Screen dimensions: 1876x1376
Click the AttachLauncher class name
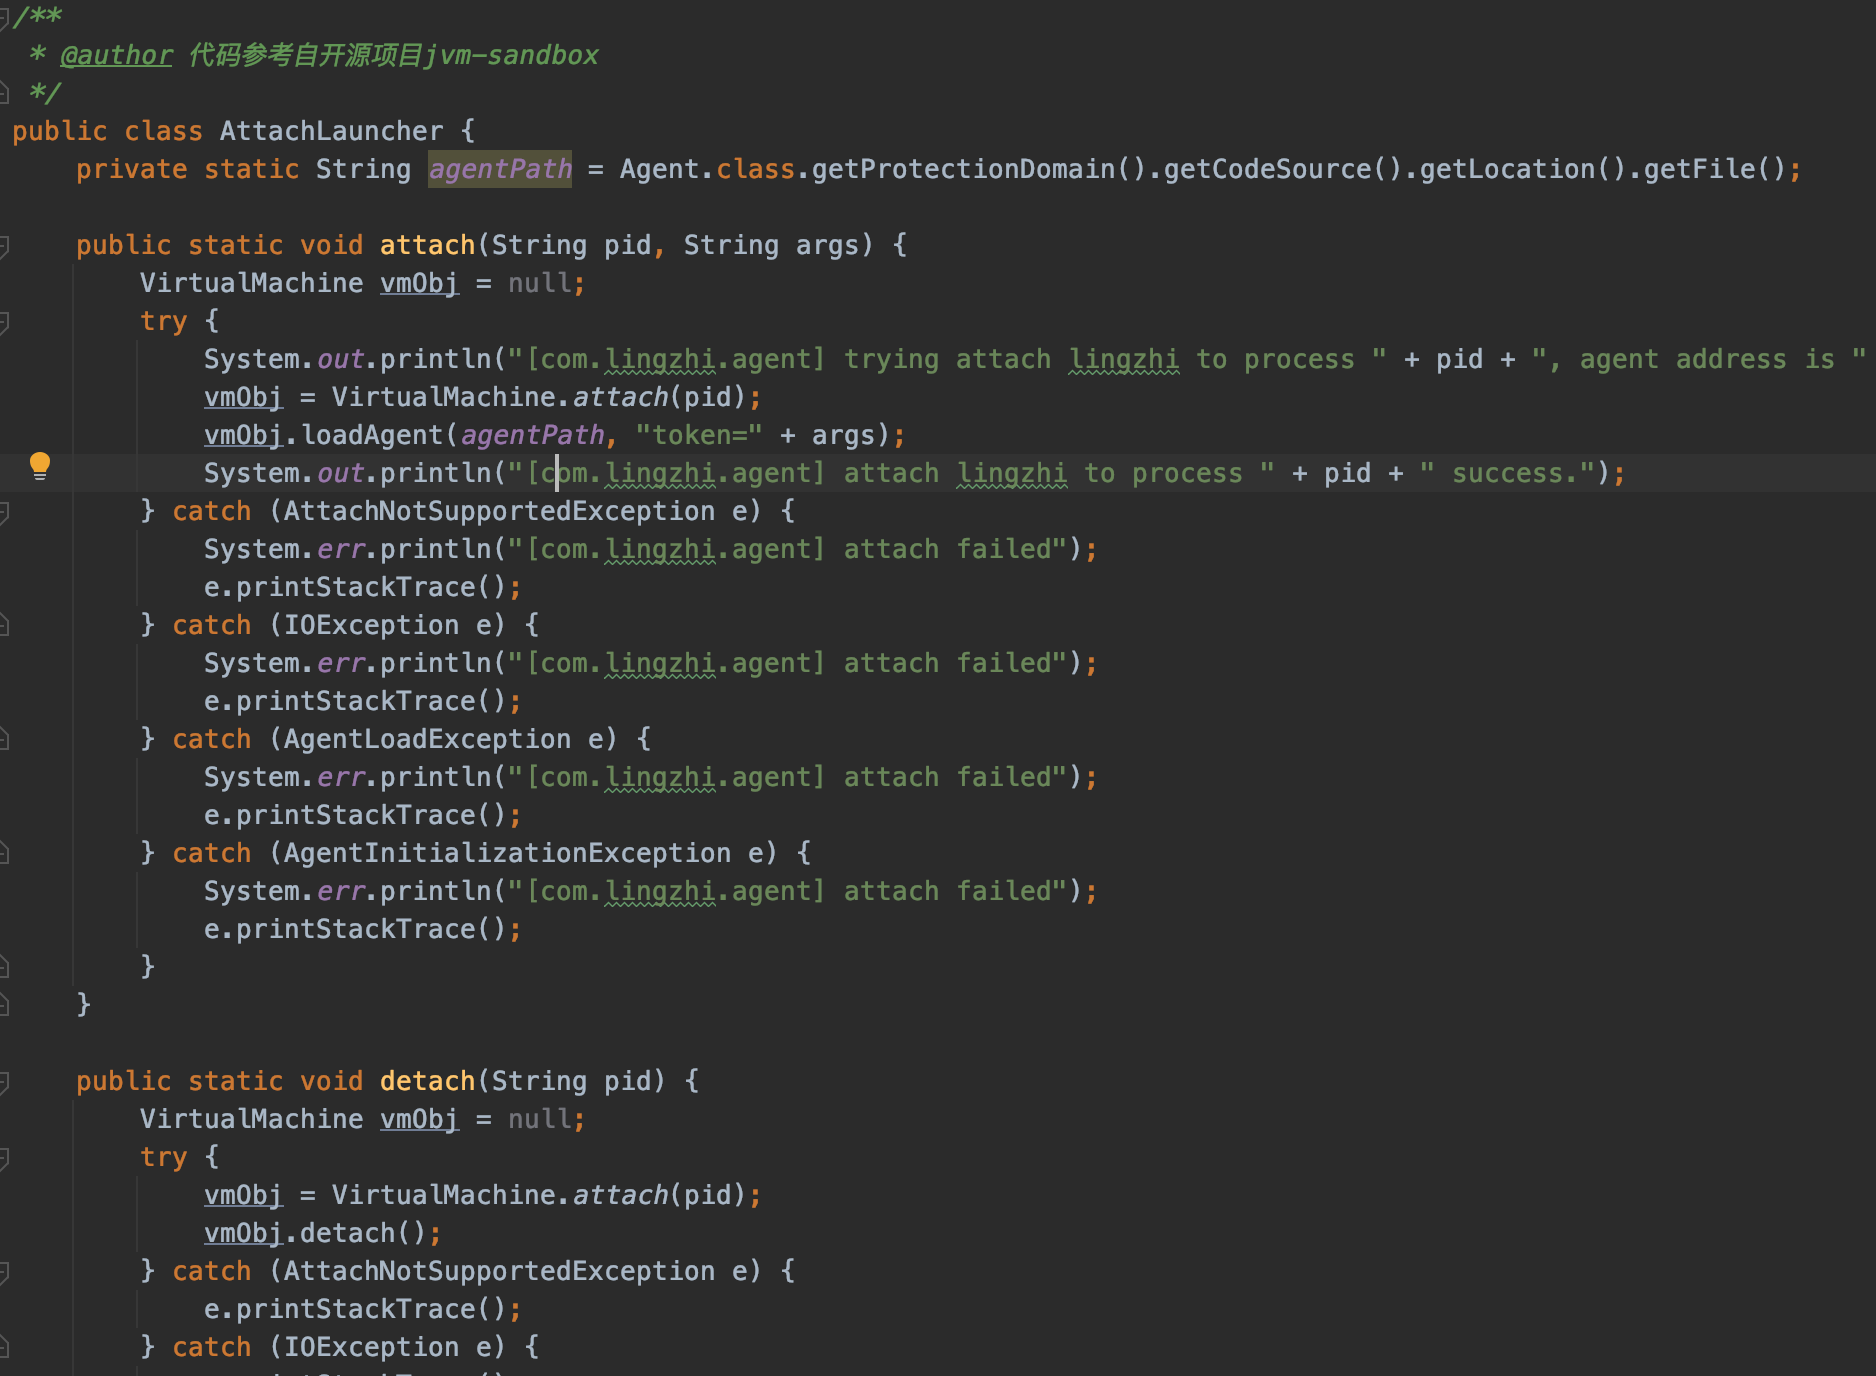[331, 131]
